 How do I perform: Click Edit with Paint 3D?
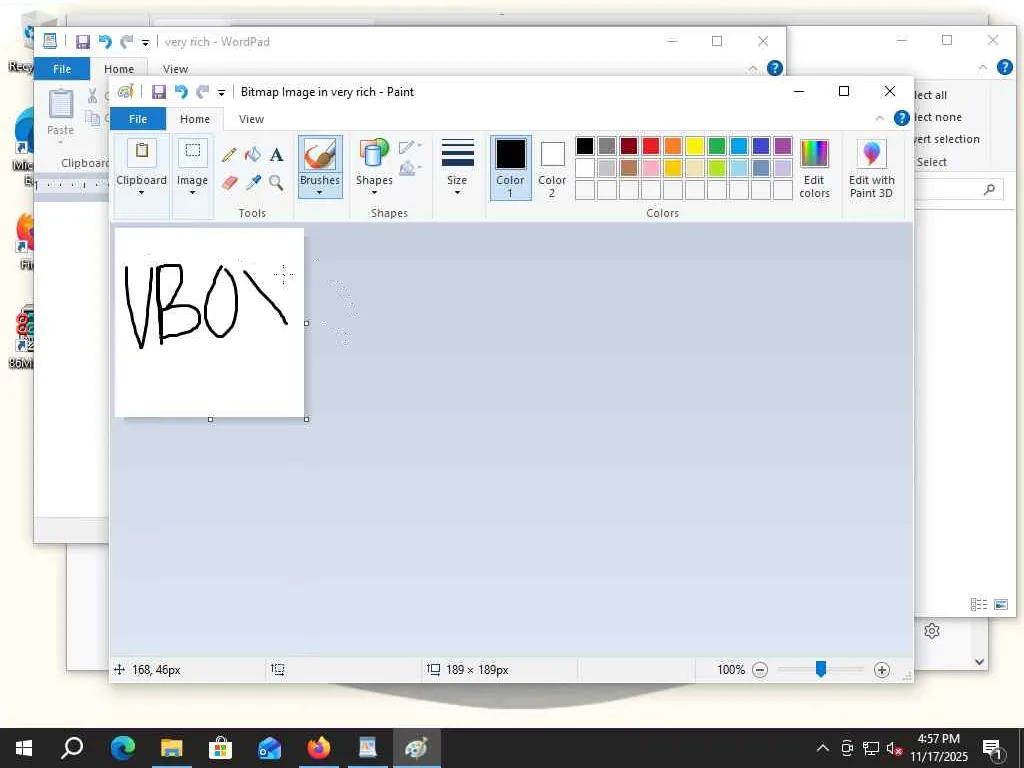[x=871, y=168]
